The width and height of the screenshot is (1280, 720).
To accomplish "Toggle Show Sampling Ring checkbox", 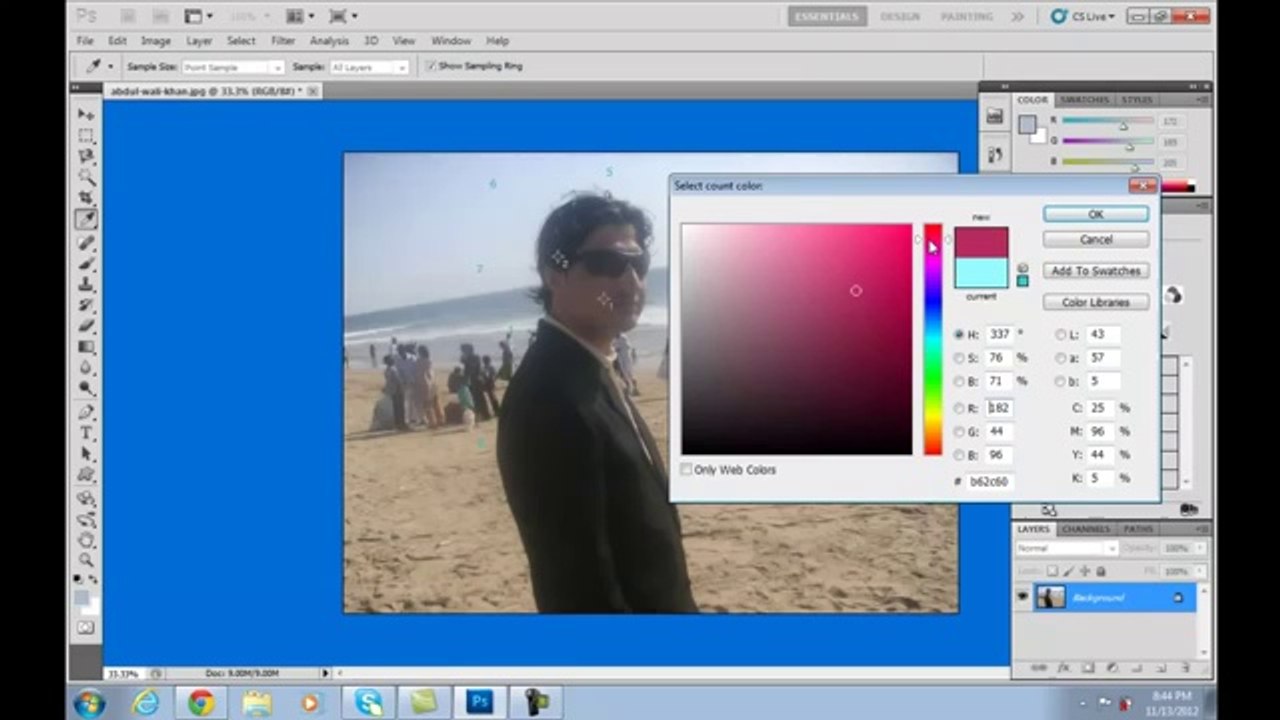I will pos(430,66).
